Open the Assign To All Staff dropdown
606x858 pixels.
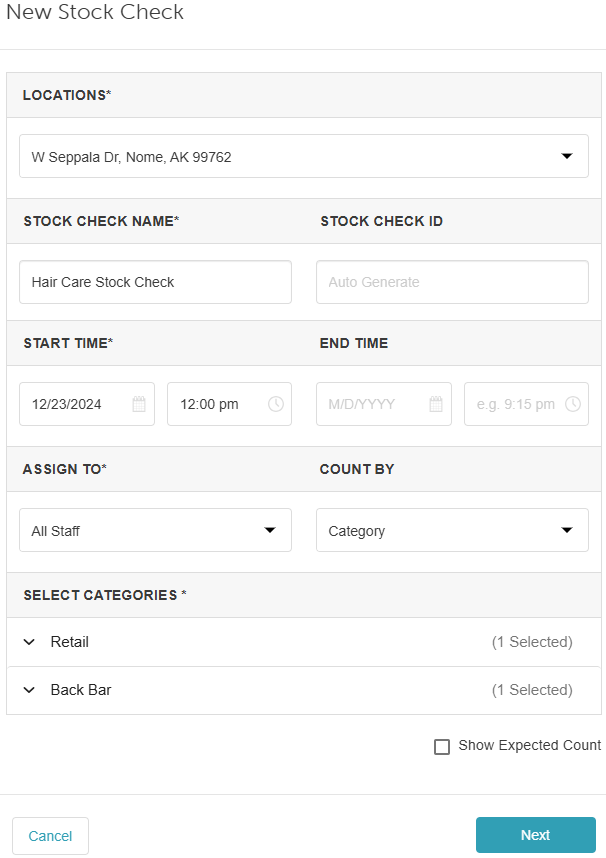[x=155, y=530]
